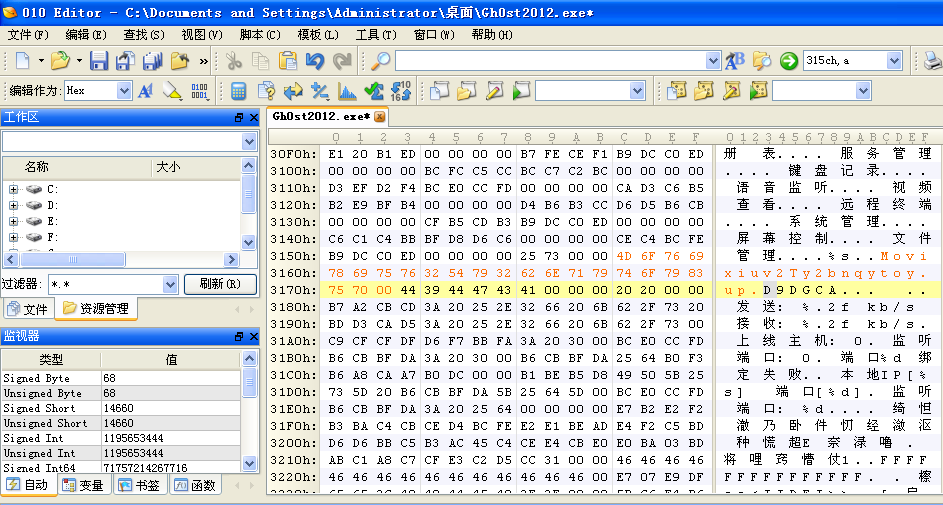Click inside the search text input field
The width and height of the screenshot is (943, 505).
[x=550, y=60]
